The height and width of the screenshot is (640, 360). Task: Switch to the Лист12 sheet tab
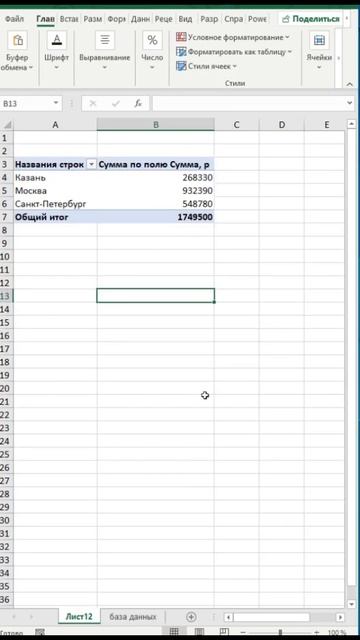tap(79, 617)
